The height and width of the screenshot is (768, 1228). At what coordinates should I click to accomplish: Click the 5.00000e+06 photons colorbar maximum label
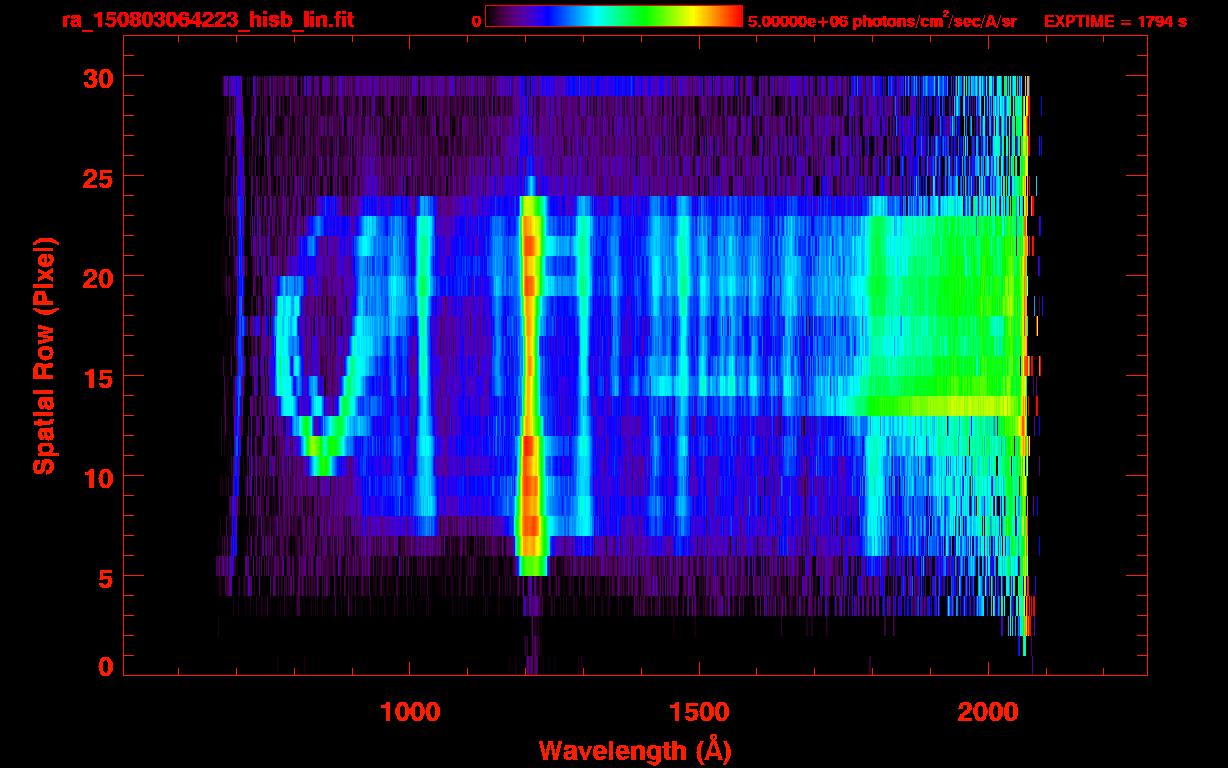click(x=881, y=21)
